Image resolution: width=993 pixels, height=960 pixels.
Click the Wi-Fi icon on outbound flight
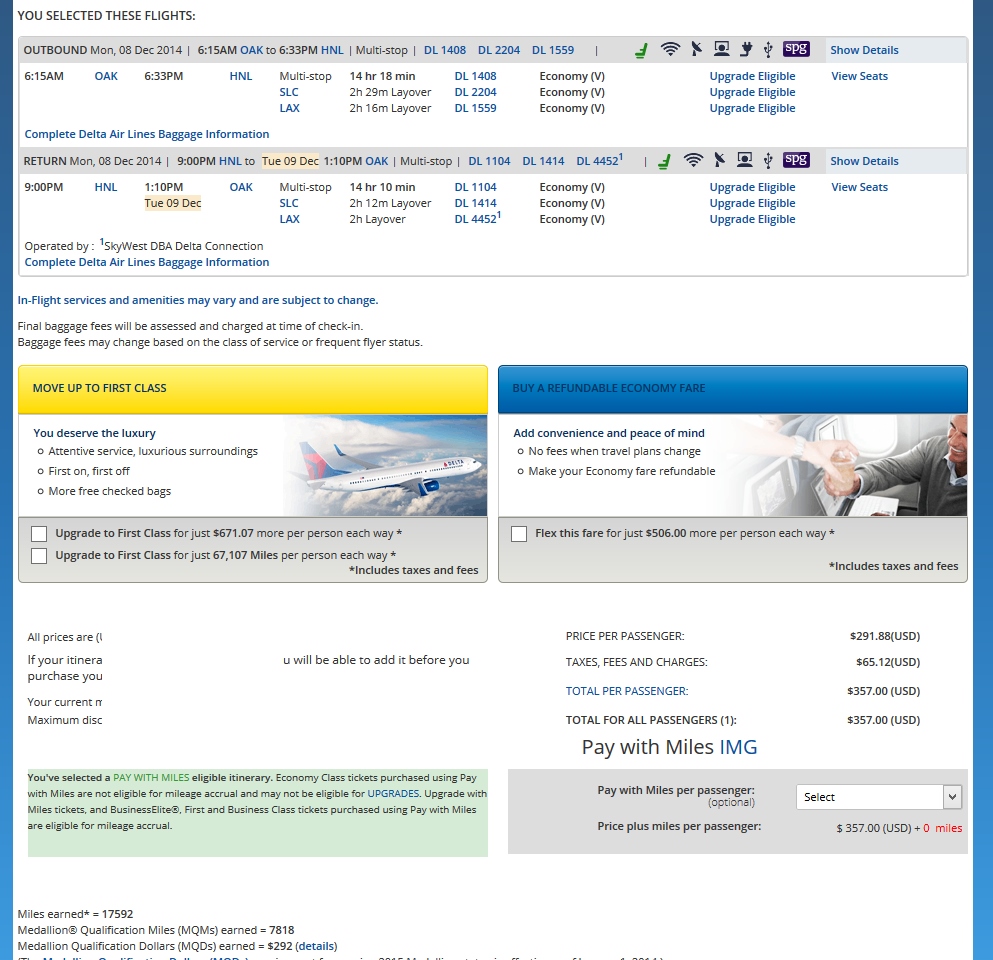(x=670, y=49)
